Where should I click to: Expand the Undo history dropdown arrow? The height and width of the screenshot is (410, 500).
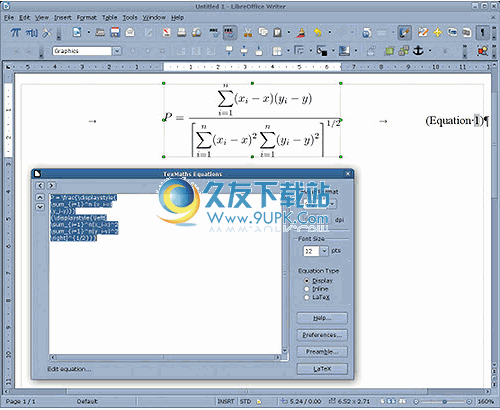(x=330, y=33)
